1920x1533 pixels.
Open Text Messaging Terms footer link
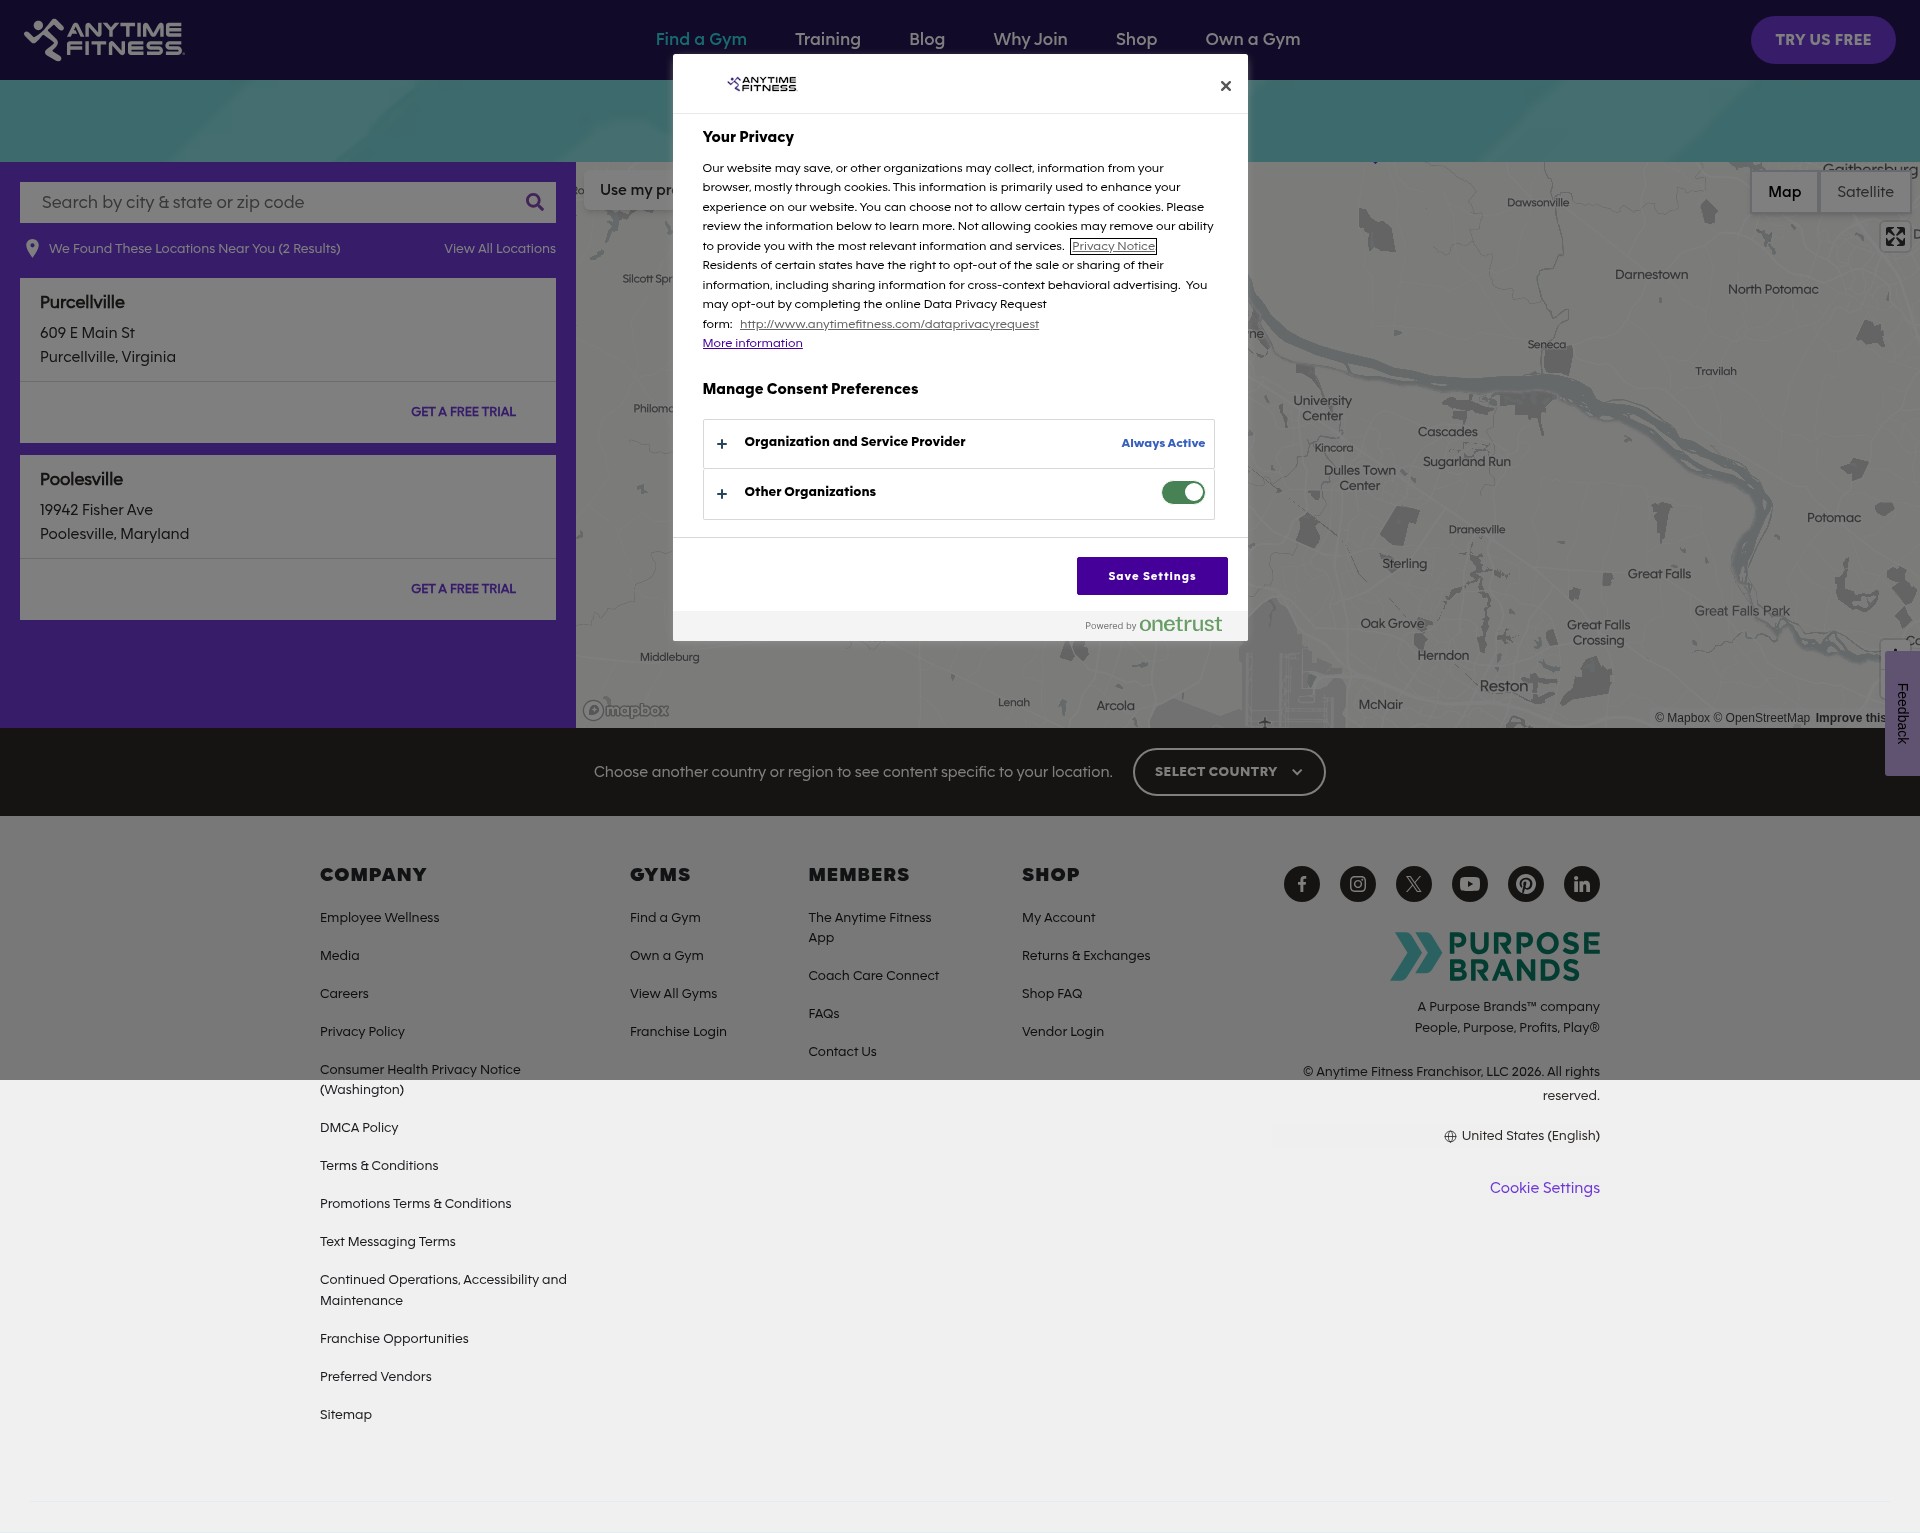(x=387, y=1242)
